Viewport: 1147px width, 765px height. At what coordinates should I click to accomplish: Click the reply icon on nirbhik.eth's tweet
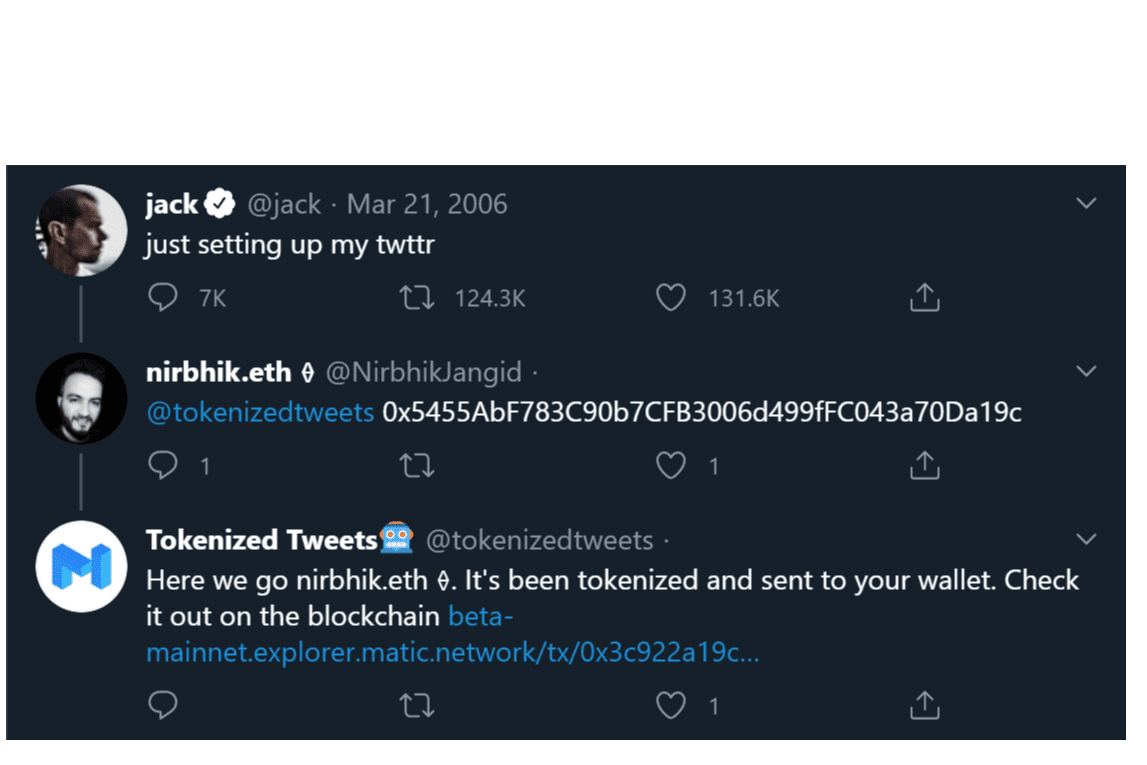click(x=162, y=465)
